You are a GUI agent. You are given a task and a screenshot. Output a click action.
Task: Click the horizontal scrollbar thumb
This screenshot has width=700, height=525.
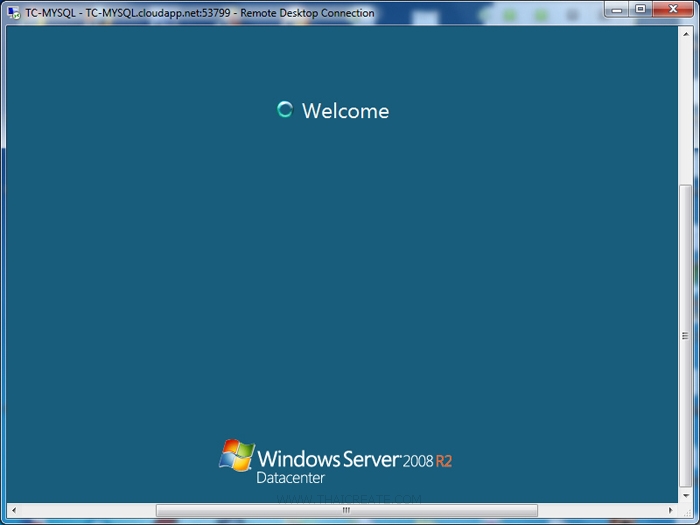[346, 510]
